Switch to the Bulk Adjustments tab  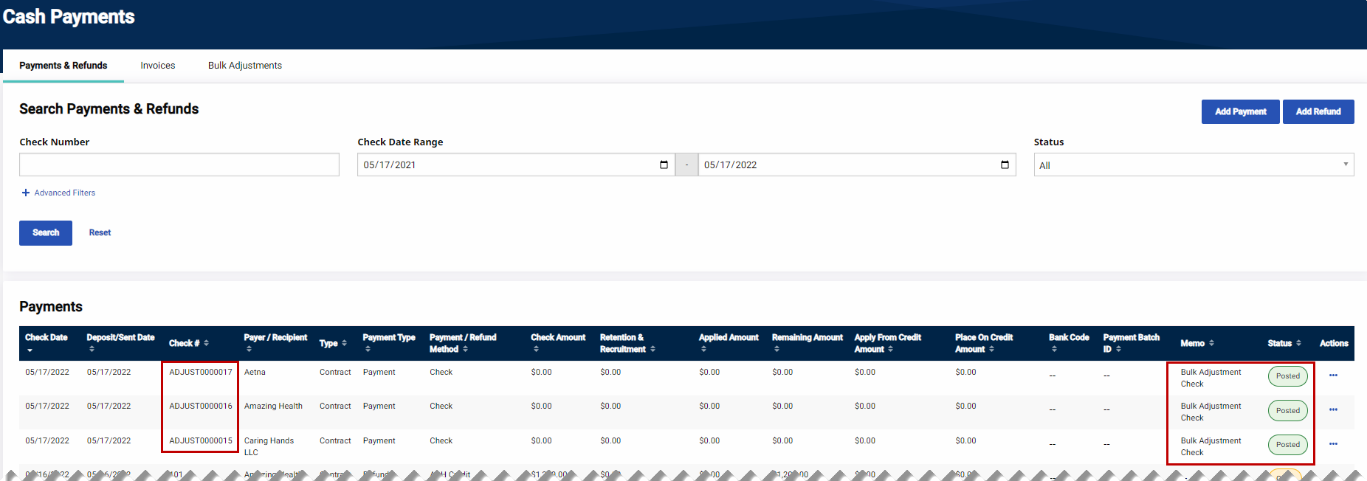245,66
